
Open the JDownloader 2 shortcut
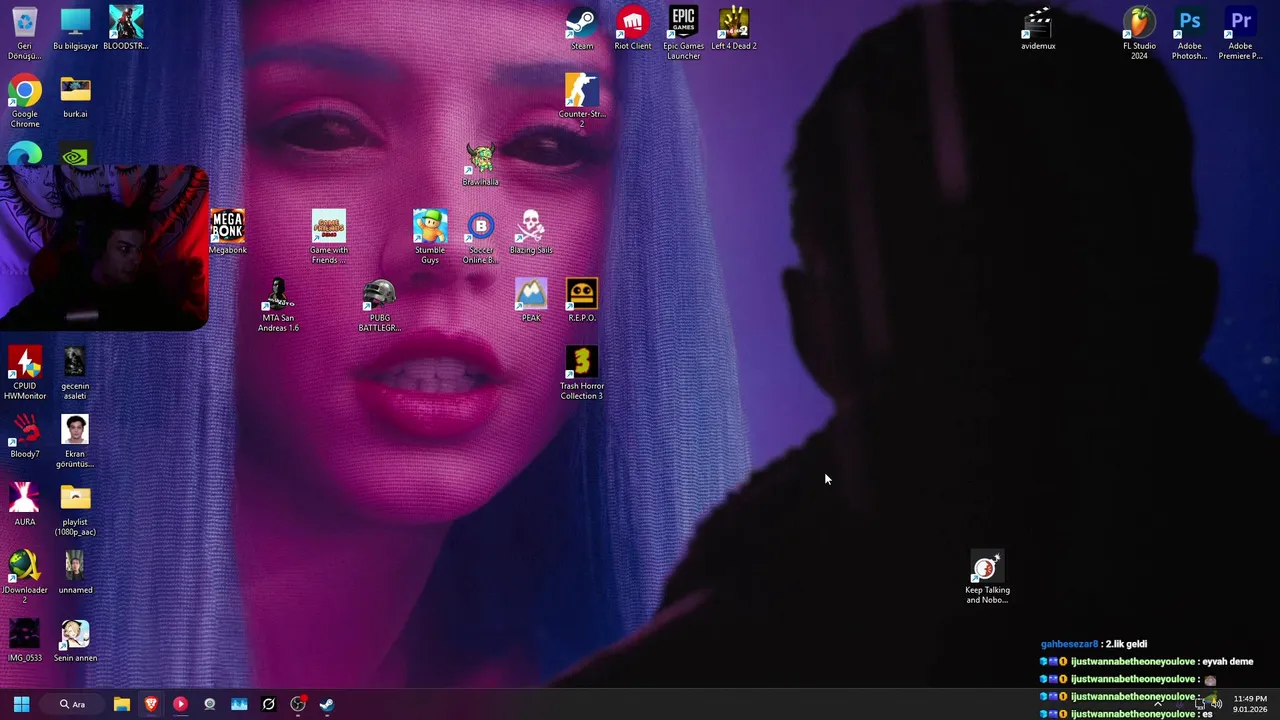pyautogui.click(x=24, y=577)
